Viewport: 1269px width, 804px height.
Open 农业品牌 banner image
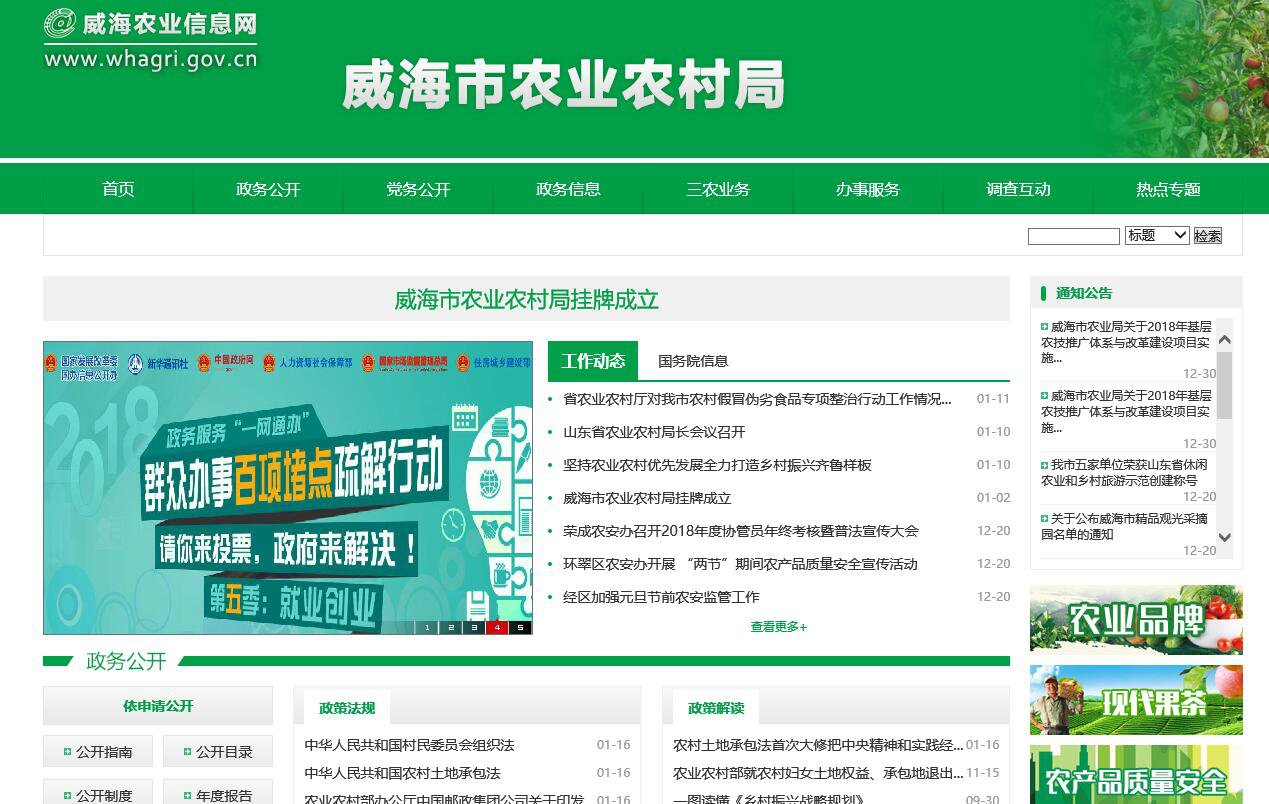[x=1136, y=620]
